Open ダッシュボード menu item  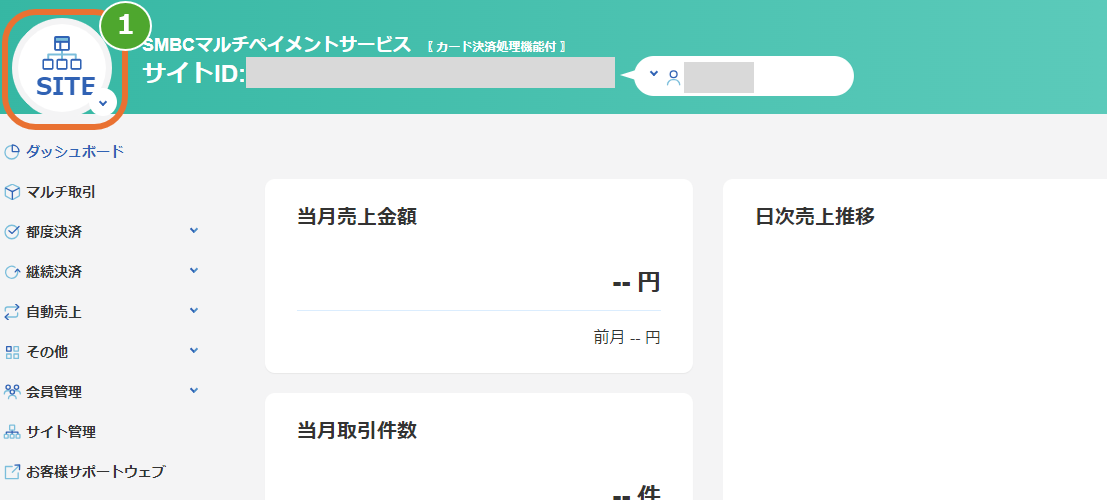[75, 151]
